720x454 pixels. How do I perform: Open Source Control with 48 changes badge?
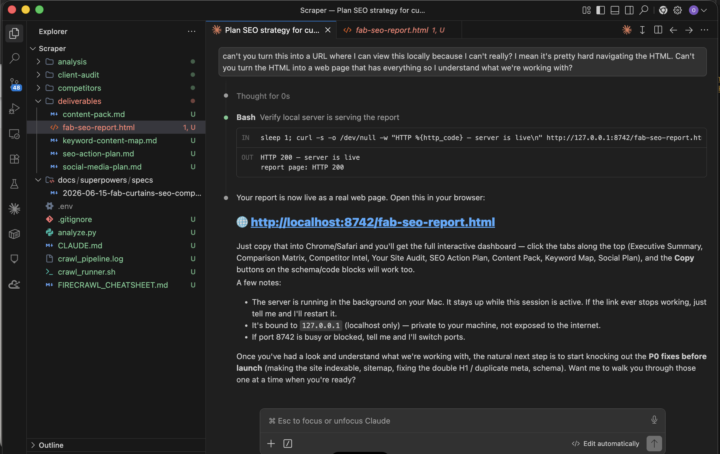[x=14, y=84]
